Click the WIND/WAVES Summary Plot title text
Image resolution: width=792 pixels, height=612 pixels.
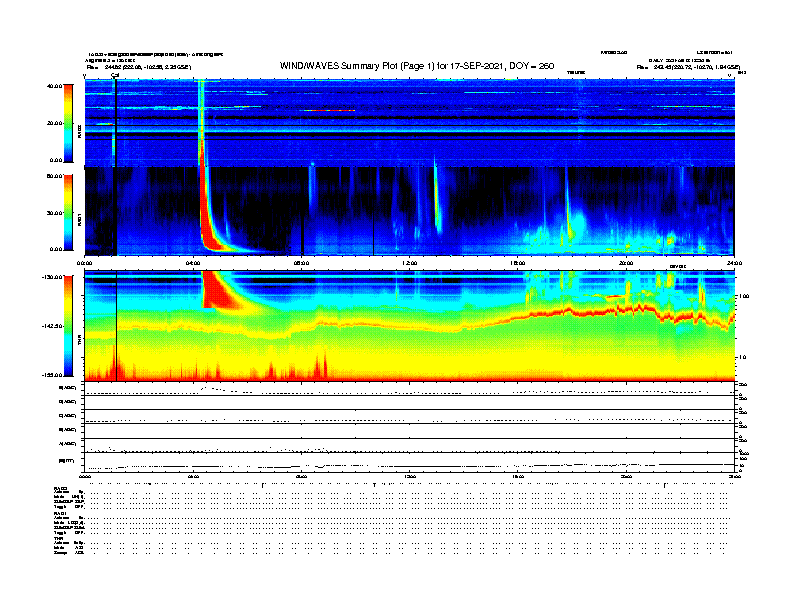[417, 66]
